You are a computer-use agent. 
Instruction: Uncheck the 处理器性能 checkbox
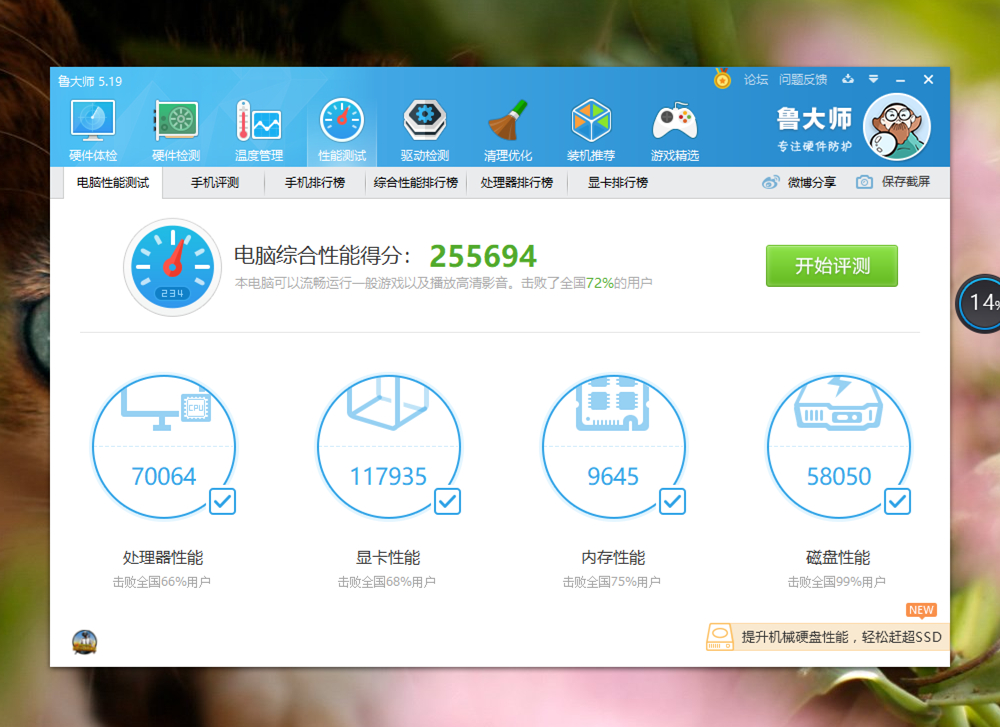[222, 501]
